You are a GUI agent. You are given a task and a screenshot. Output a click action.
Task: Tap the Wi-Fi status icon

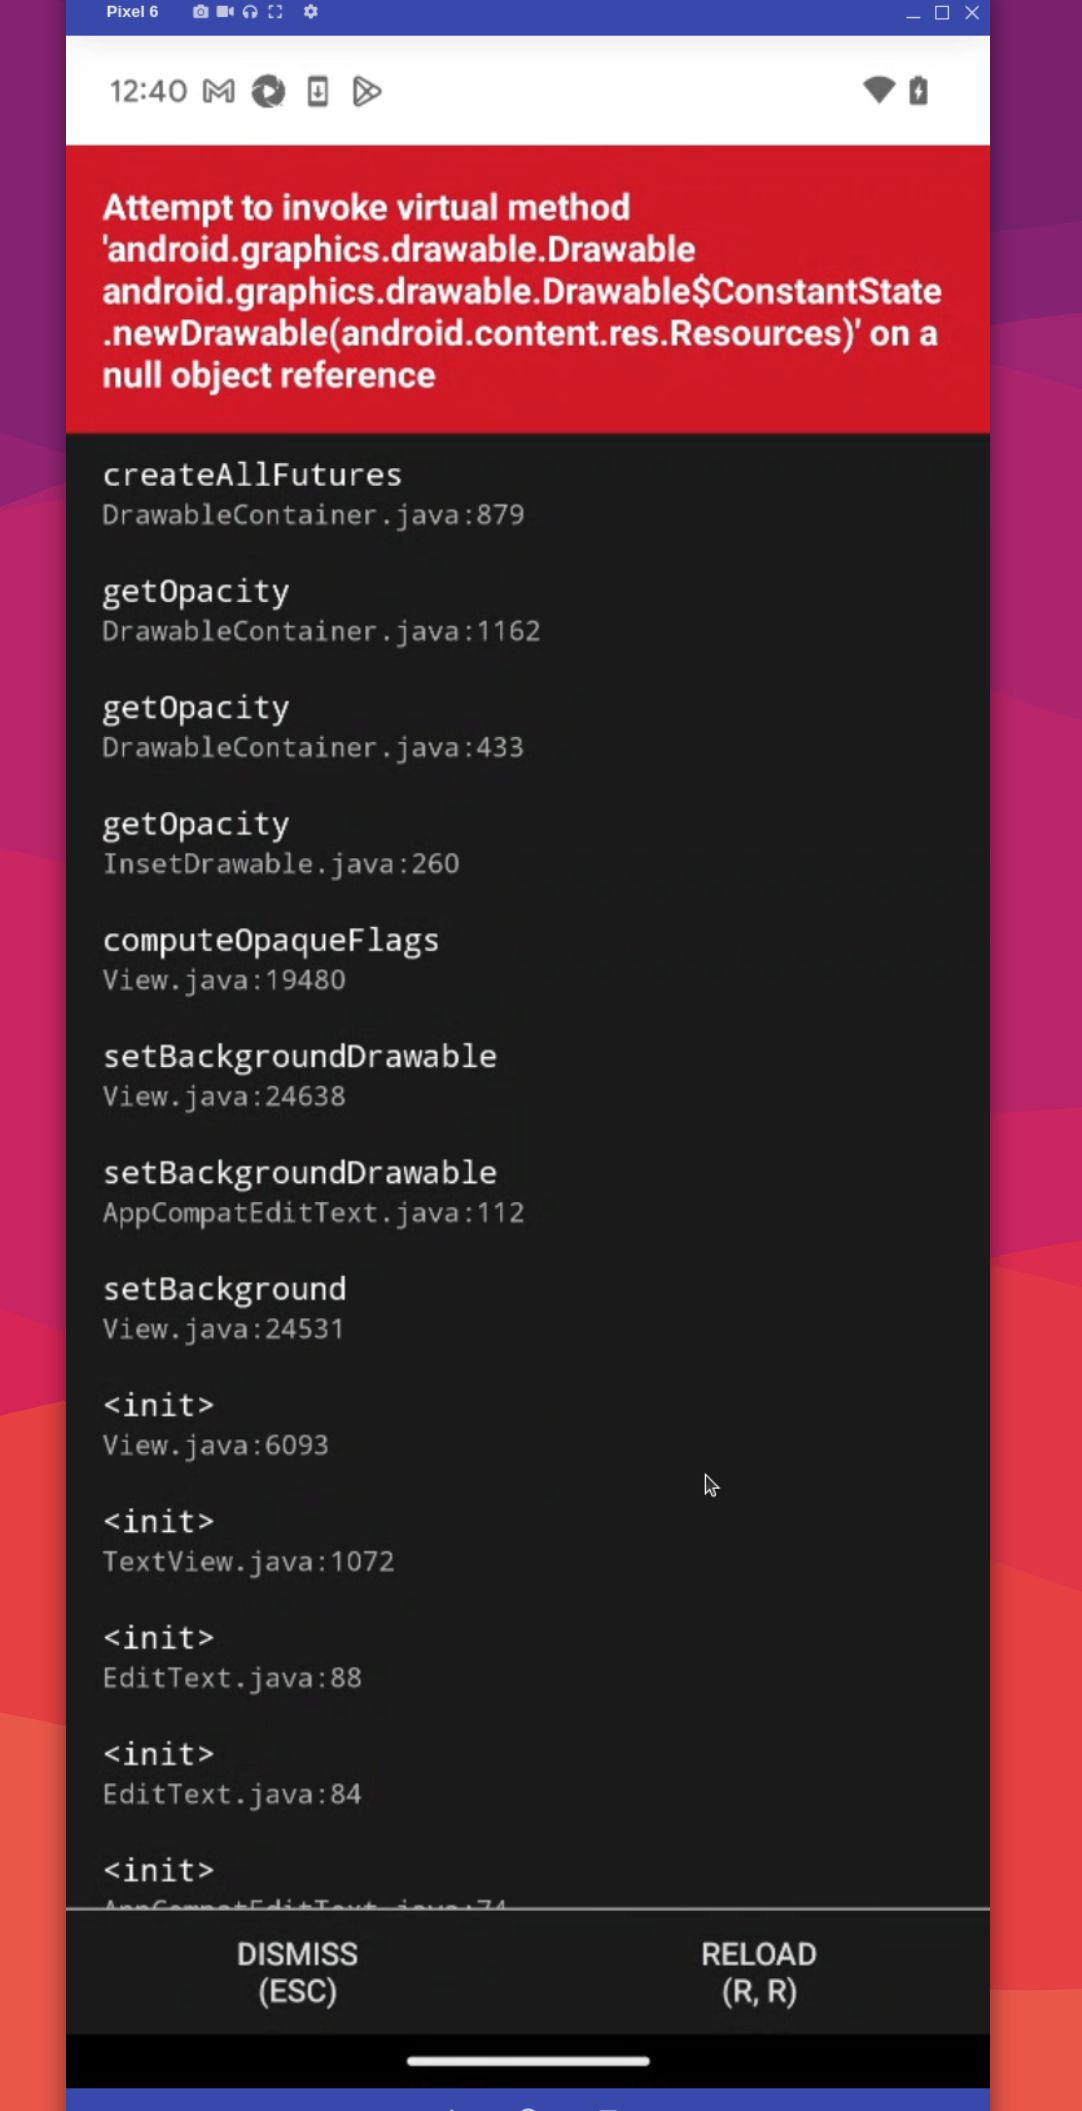point(877,90)
